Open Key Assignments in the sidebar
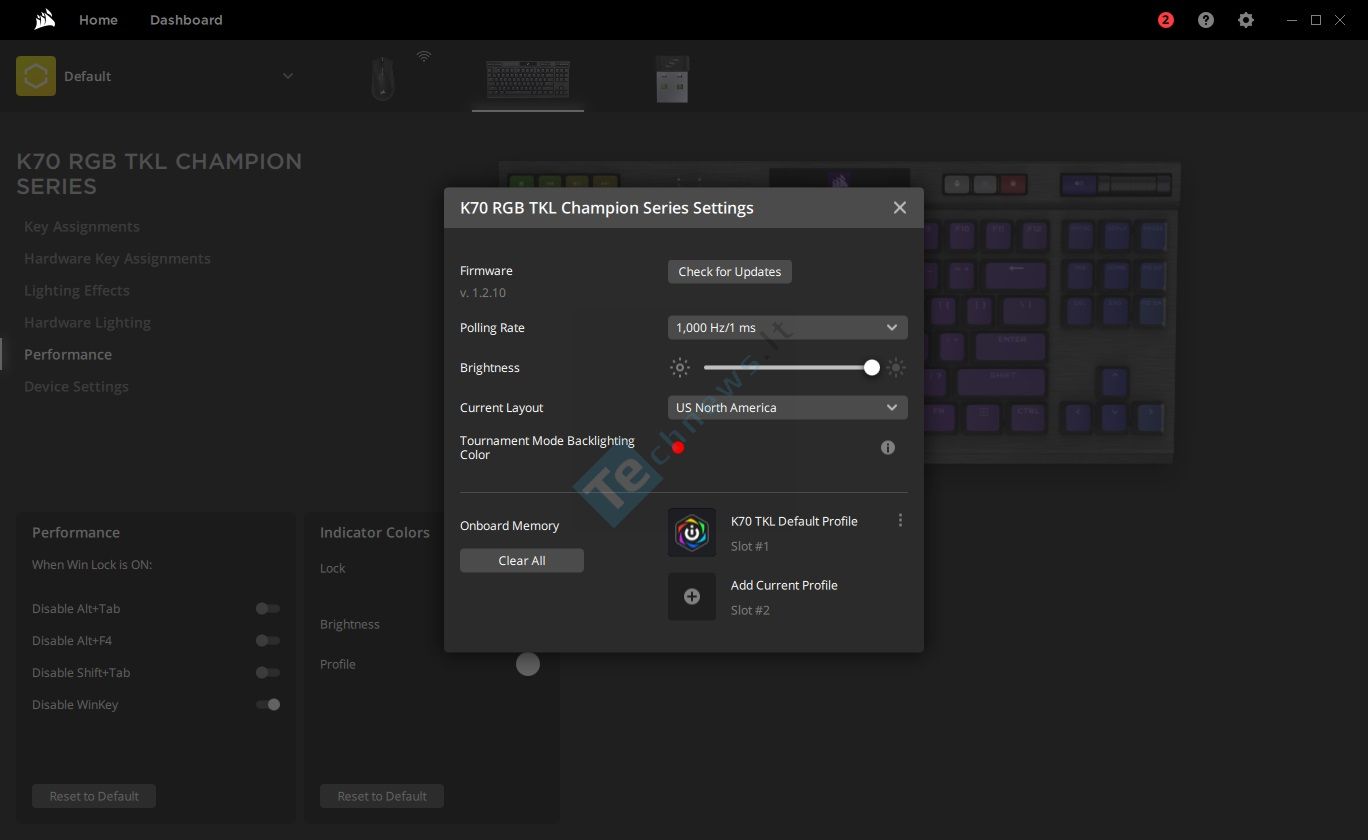 [82, 227]
